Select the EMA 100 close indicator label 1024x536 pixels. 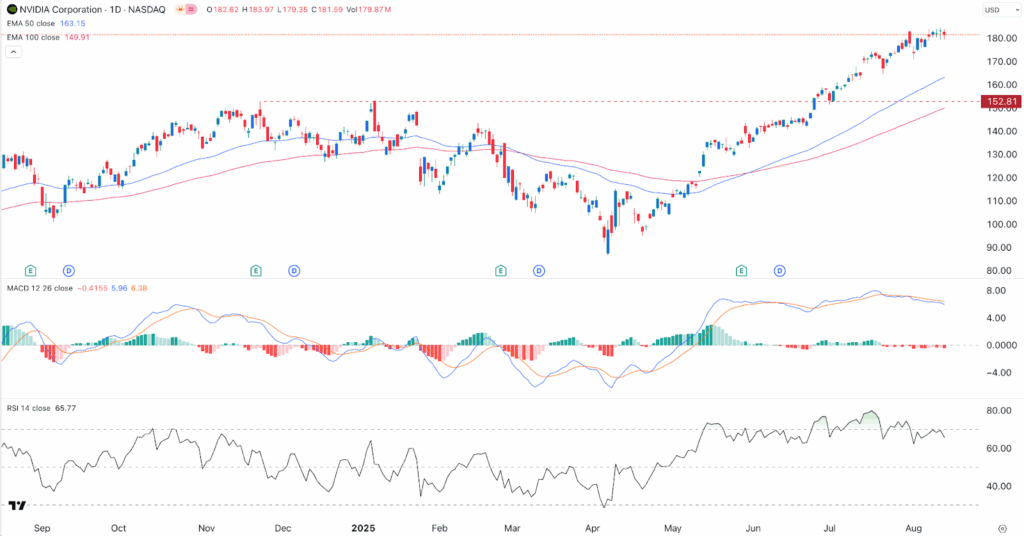[x=33, y=37]
